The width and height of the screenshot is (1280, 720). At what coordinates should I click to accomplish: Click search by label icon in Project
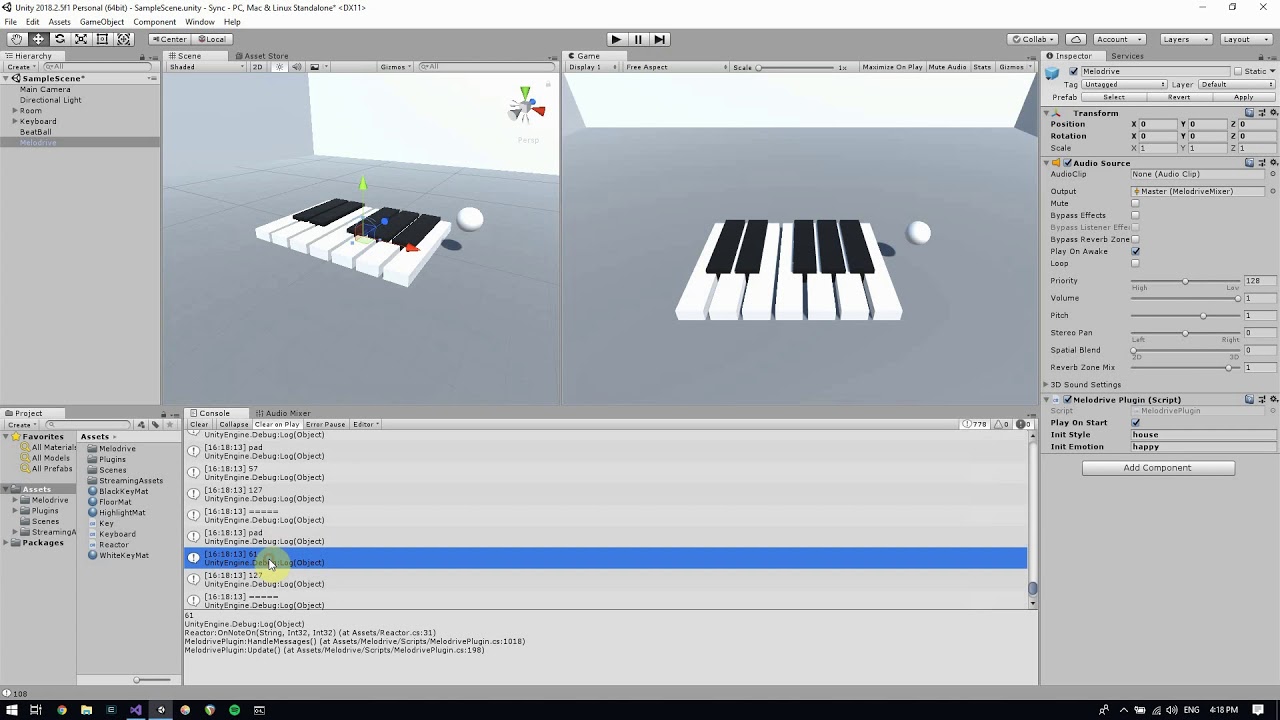point(155,425)
